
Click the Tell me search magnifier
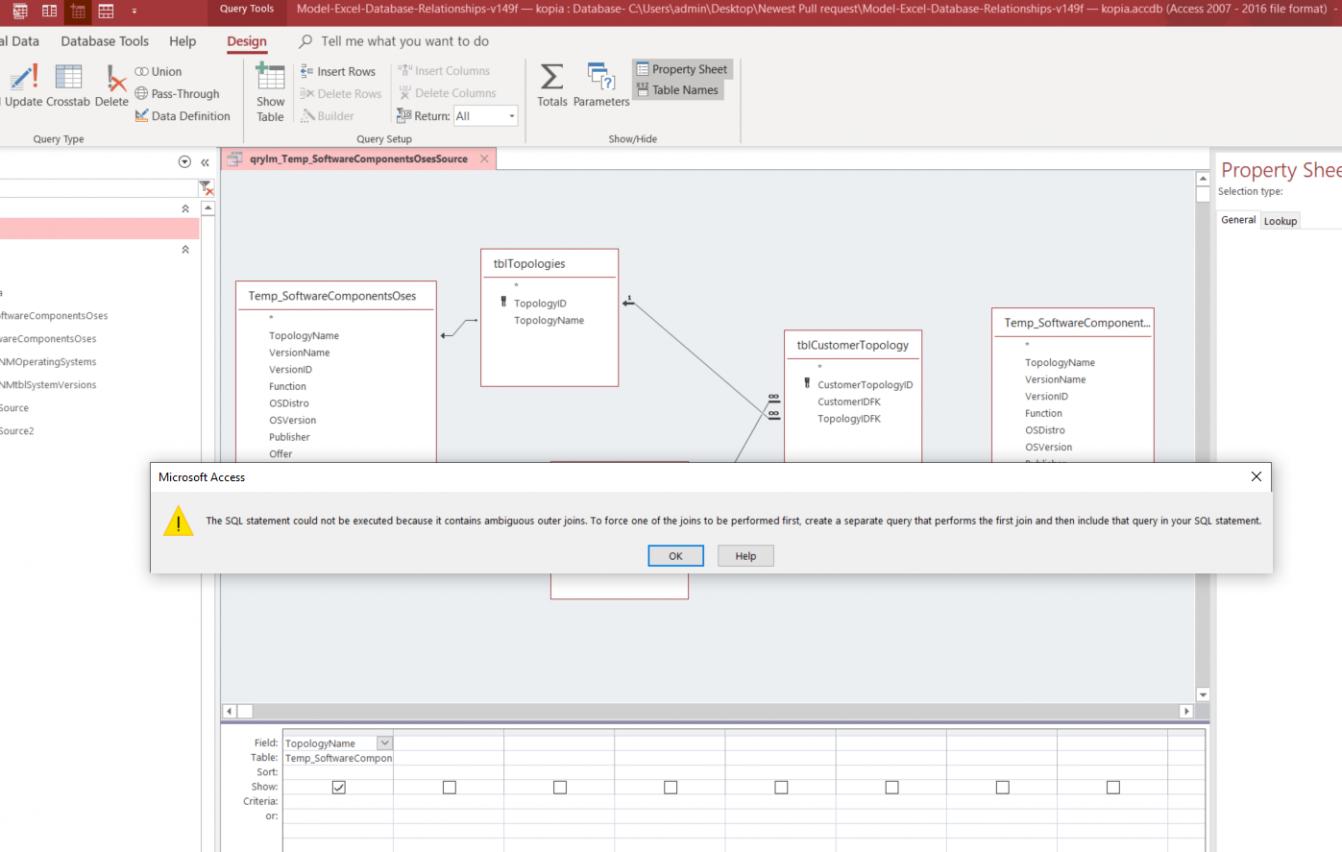click(306, 42)
